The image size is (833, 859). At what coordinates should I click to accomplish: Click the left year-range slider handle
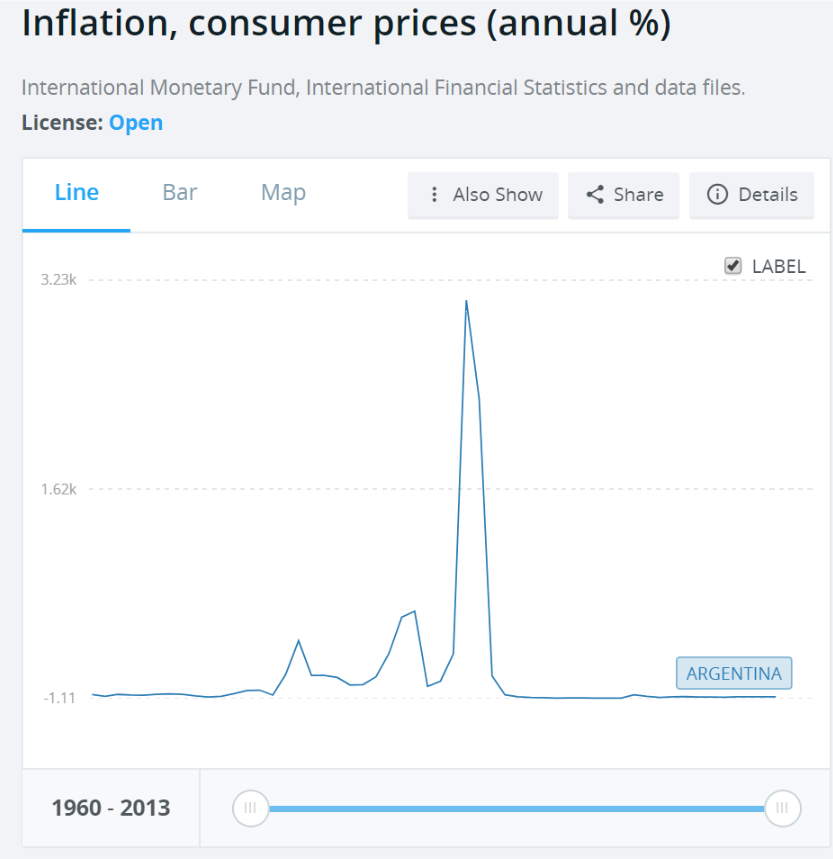click(x=250, y=808)
